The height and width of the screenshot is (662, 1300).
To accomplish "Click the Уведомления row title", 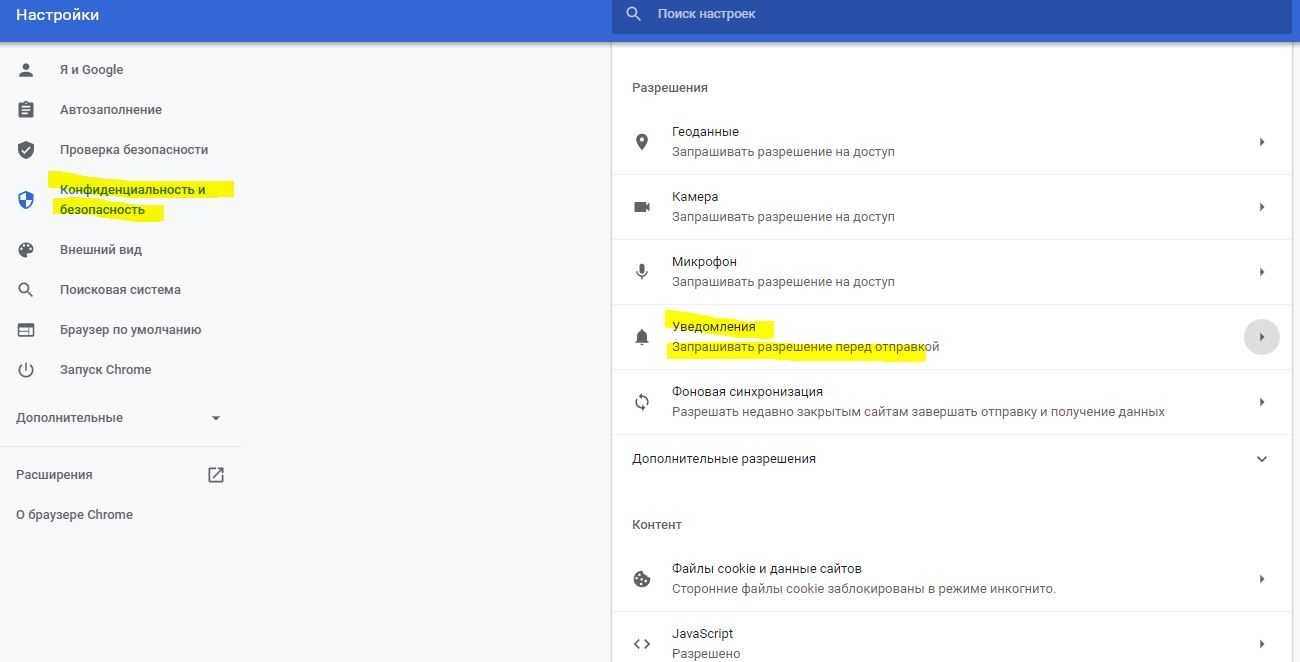I will pyautogui.click(x=714, y=327).
